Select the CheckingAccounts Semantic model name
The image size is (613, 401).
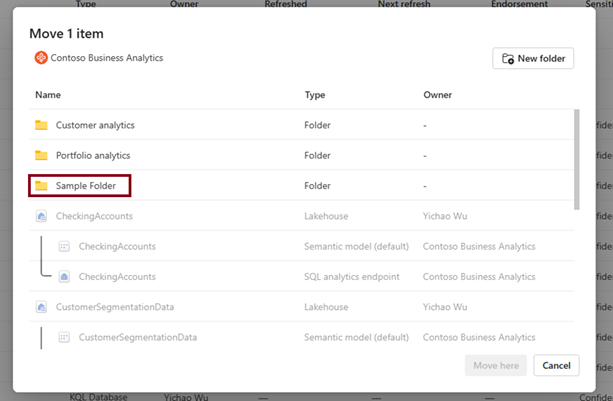117,247
